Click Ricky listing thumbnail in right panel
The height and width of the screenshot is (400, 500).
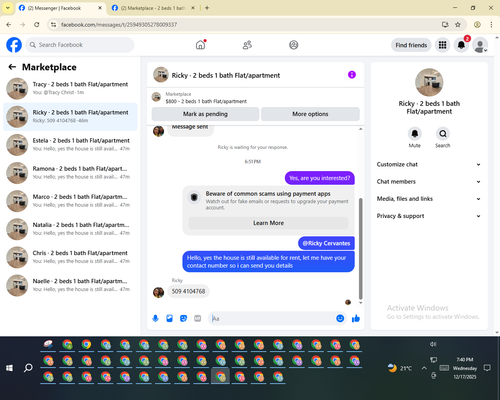click(429, 82)
